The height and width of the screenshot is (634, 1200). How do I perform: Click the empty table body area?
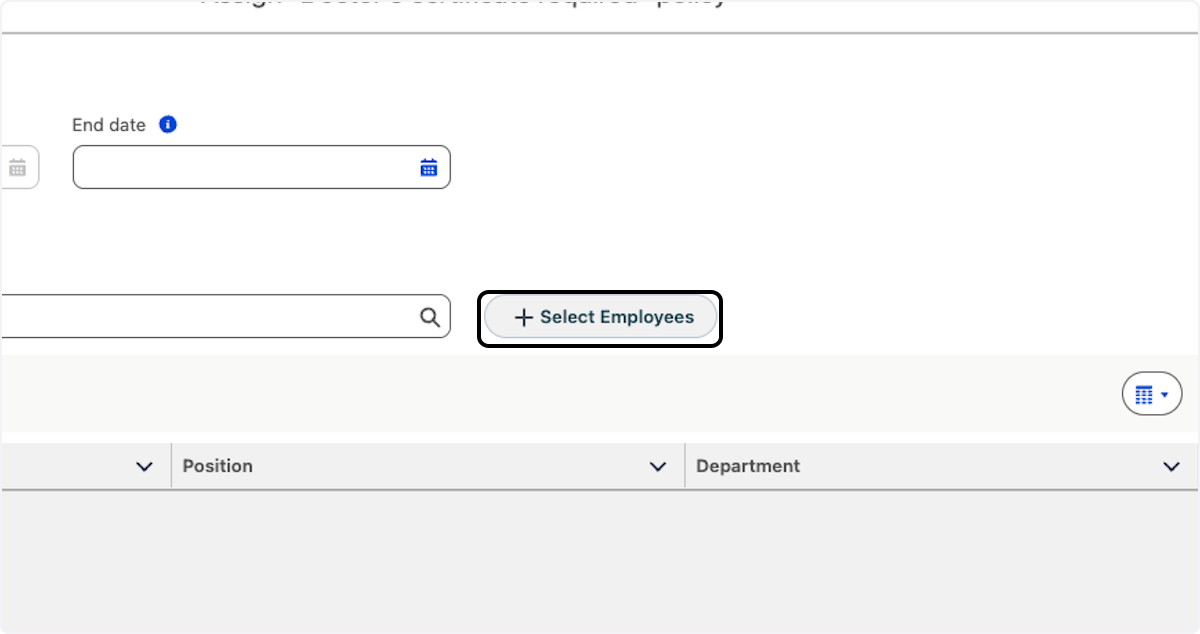(x=600, y=560)
